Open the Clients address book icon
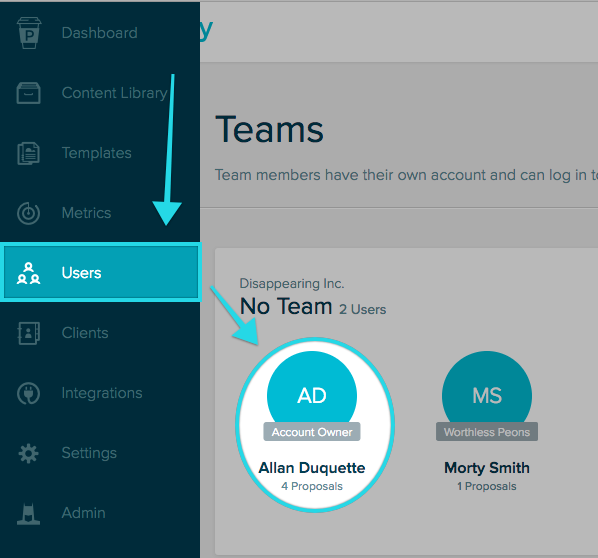 point(29,333)
